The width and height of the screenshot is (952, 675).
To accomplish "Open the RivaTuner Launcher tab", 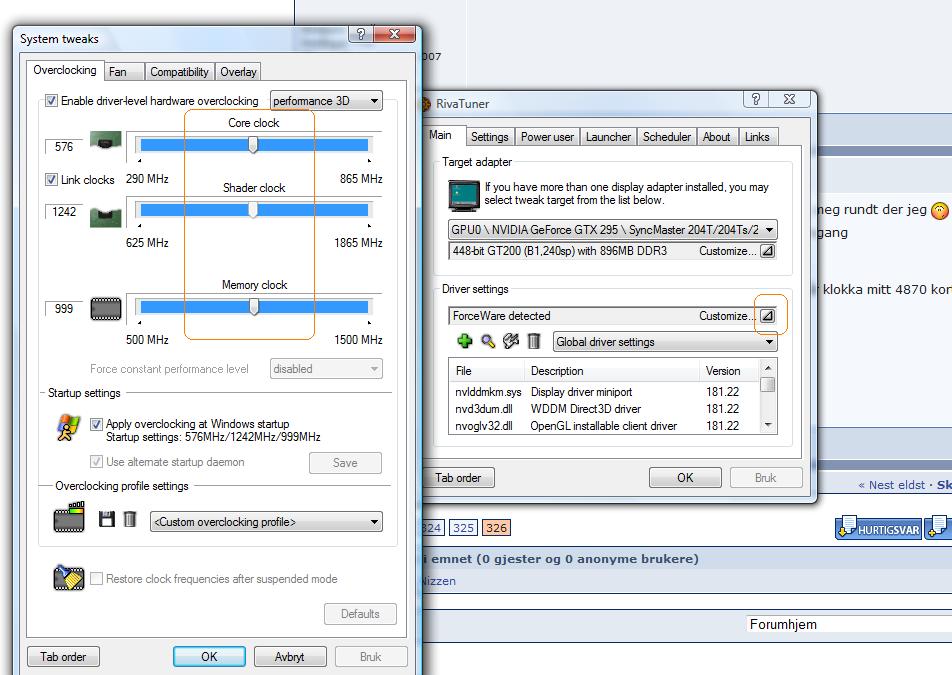I will coord(608,137).
